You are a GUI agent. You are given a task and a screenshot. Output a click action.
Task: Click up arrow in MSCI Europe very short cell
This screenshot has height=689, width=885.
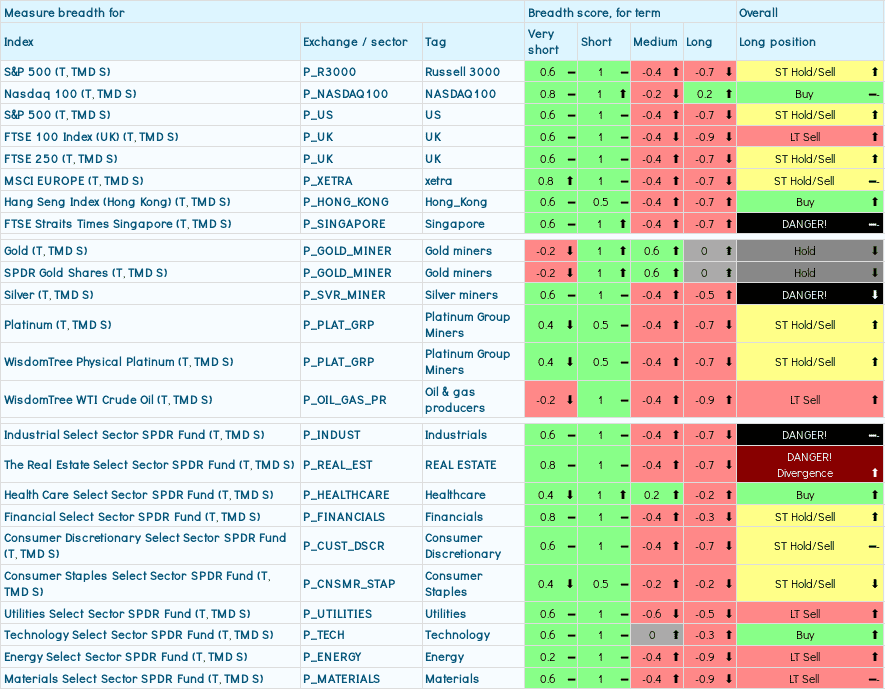pyautogui.click(x=570, y=181)
